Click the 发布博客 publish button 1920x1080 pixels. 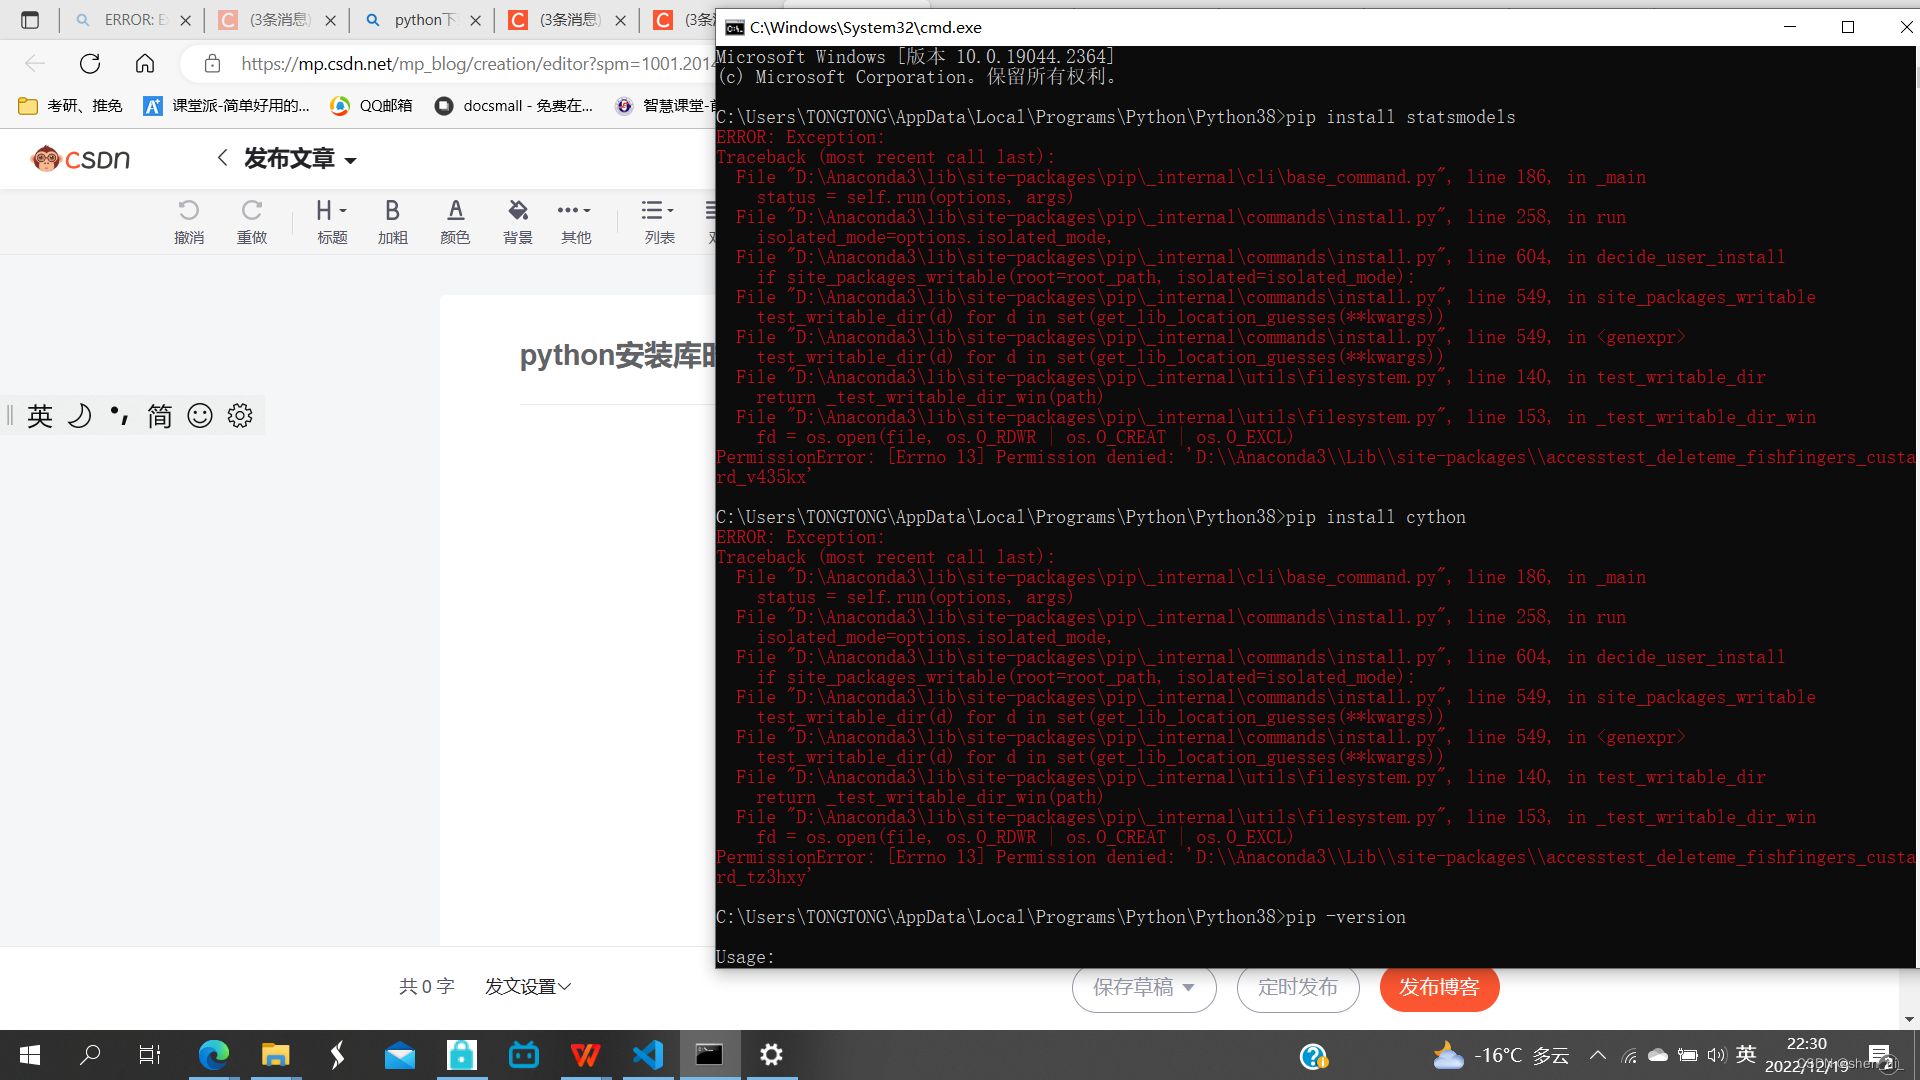(x=1439, y=988)
